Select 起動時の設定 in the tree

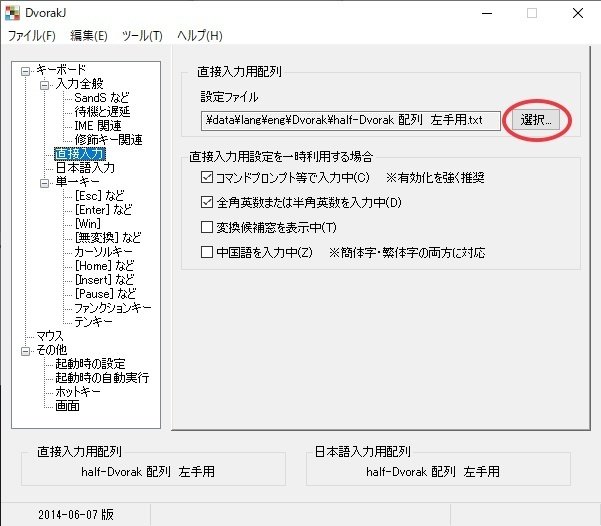[90, 363]
